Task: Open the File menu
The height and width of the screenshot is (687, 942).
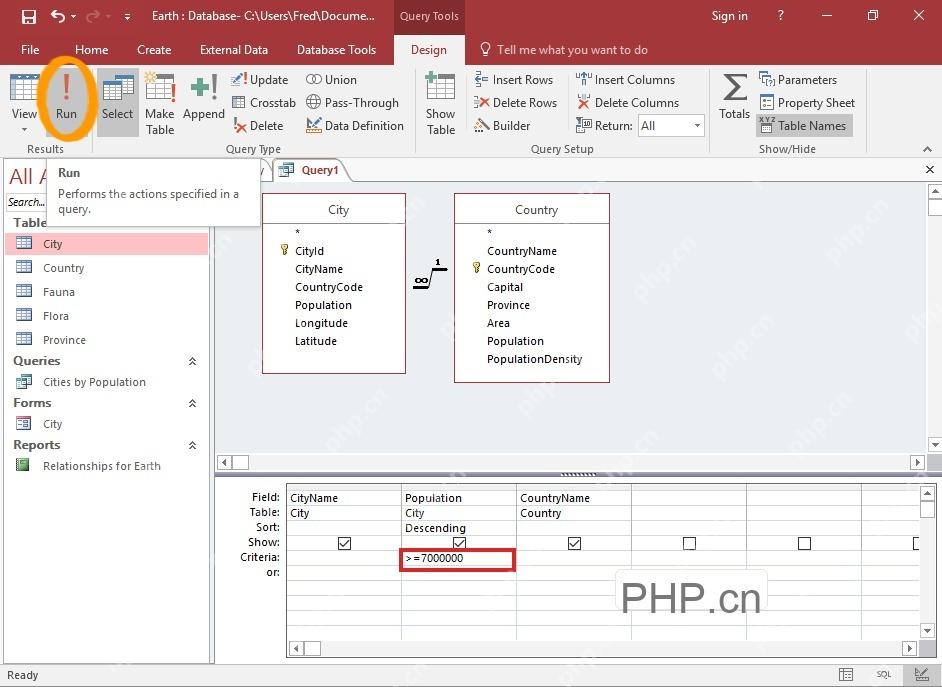Action: (x=30, y=50)
